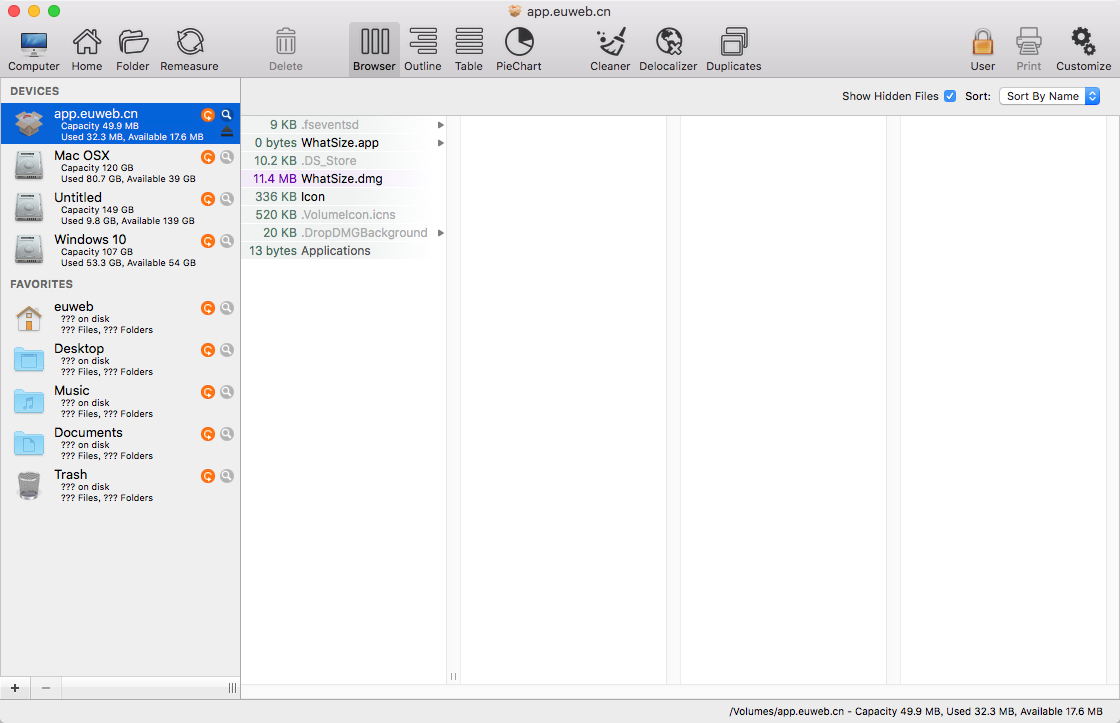Viewport: 1120px width, 723px height.
Task: Switch to Outline view
Action: tap(423, 50)
